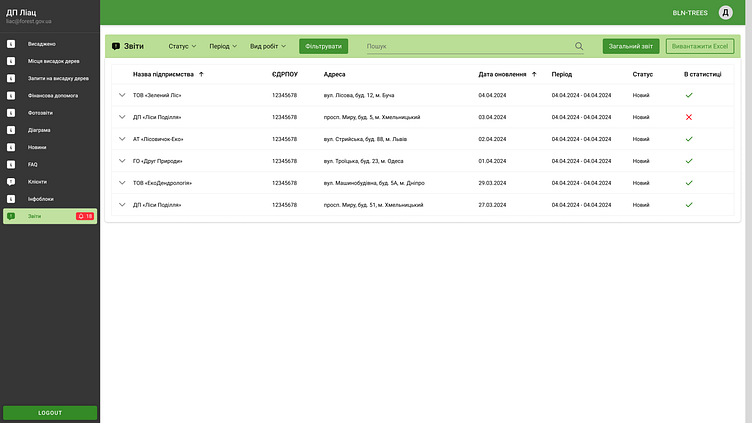Click sort arrow next to 'Дата оновлення'
The width and height of the screenshot is (752, 423).
click(x=534, y=74)
